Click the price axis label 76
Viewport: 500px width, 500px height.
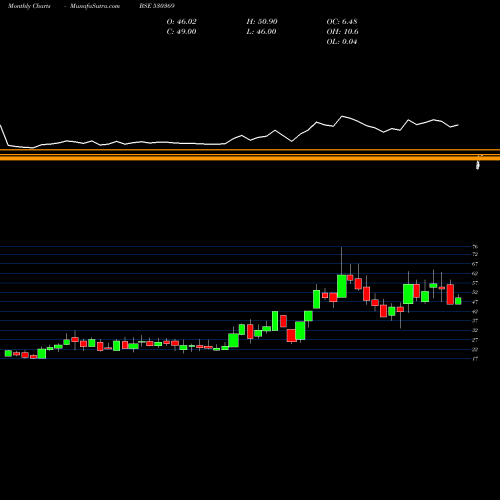475,247
